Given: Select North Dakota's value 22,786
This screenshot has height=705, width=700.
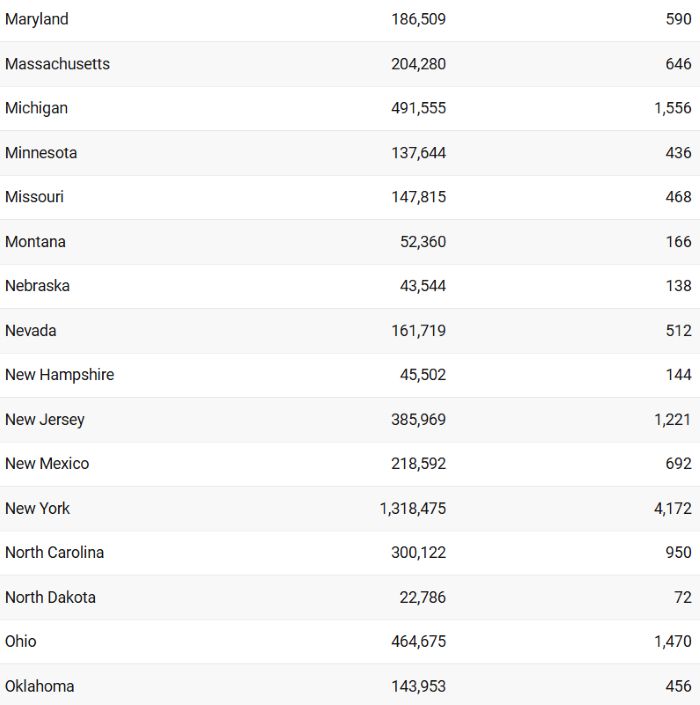Looking at the screenshot, I should [x=423, y=598].
